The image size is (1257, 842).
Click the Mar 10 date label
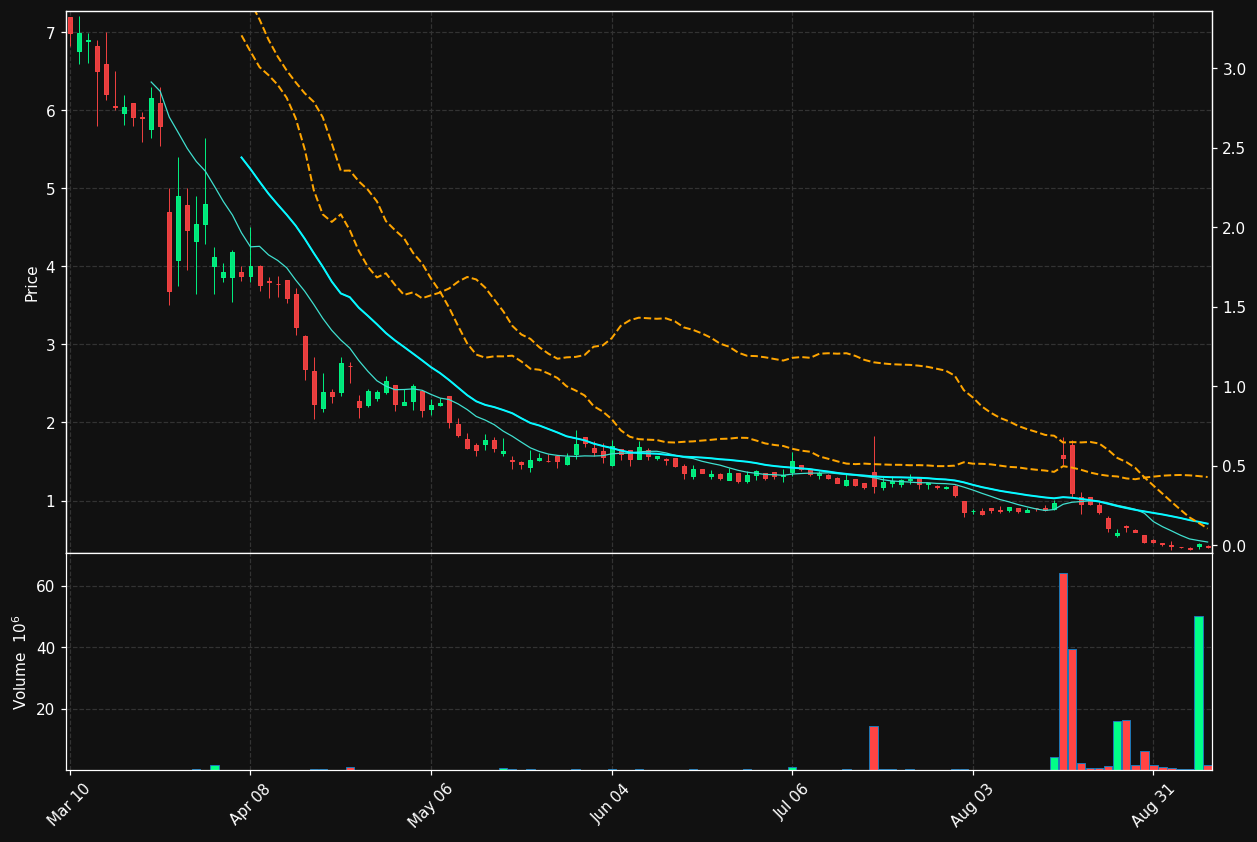(x=71, y=803)
